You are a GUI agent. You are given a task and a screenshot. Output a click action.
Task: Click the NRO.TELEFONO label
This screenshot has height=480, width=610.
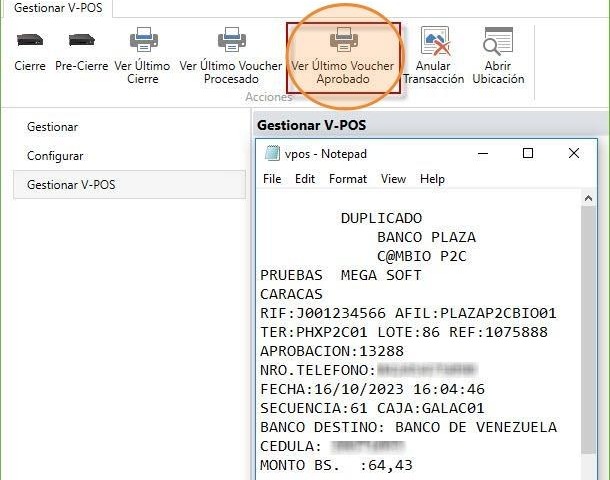pyautogui.click(x=318, y=371)
